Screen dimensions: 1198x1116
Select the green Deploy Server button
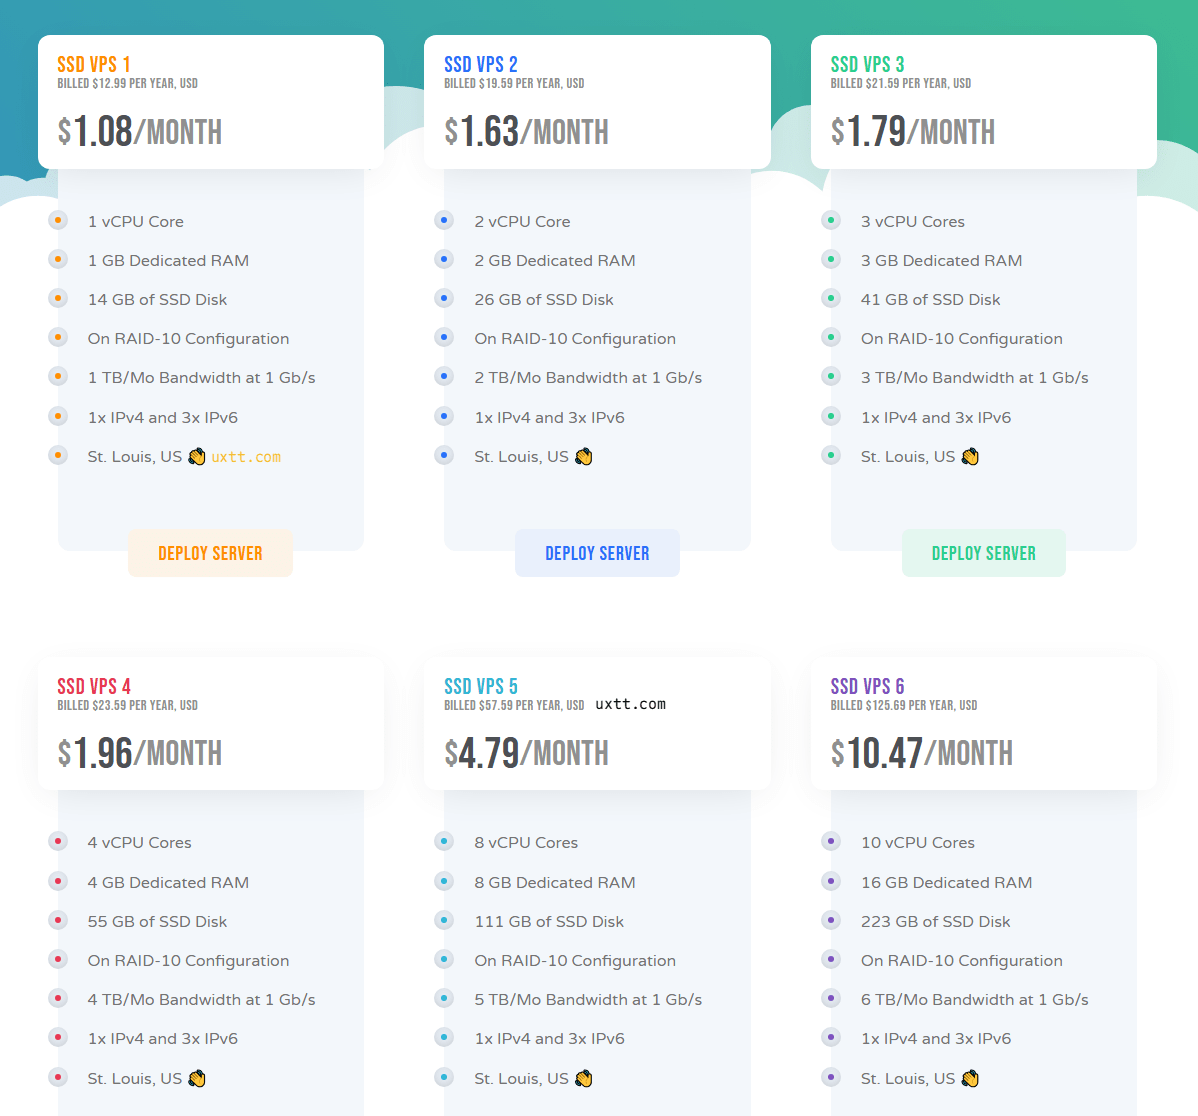[x=983, y=553]
